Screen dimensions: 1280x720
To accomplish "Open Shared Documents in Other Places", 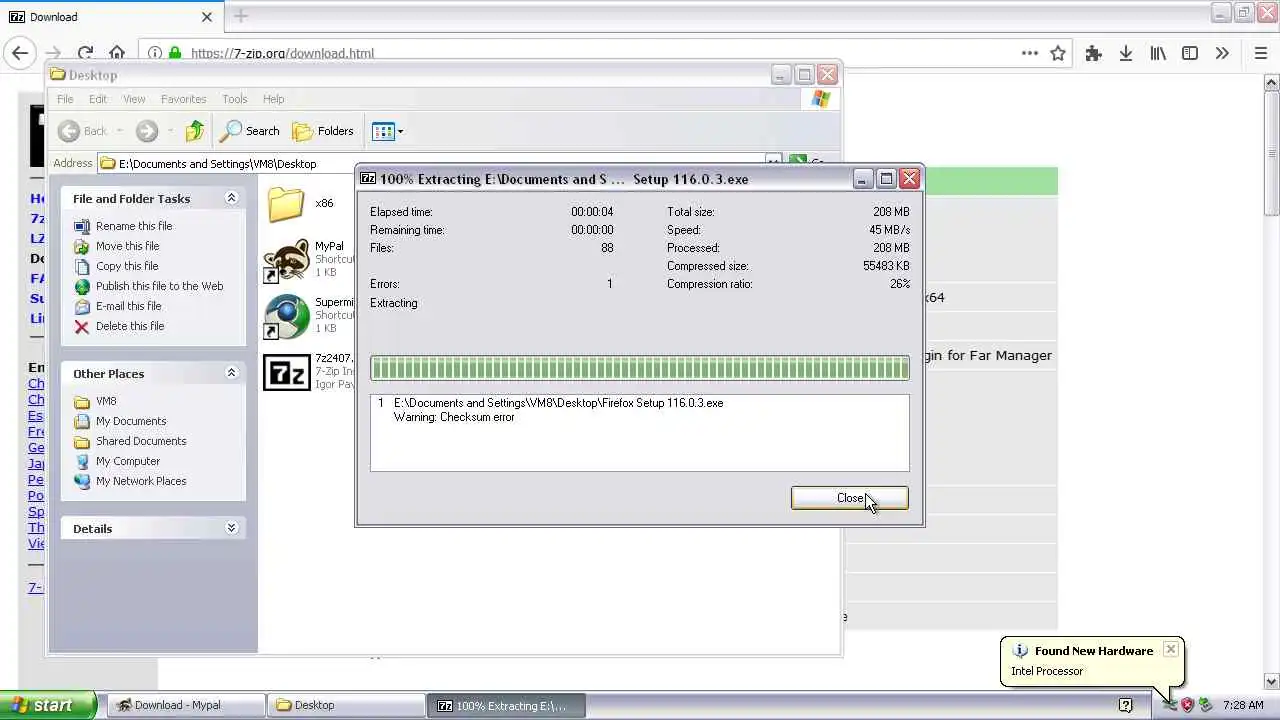I will (x=141, y=441).
